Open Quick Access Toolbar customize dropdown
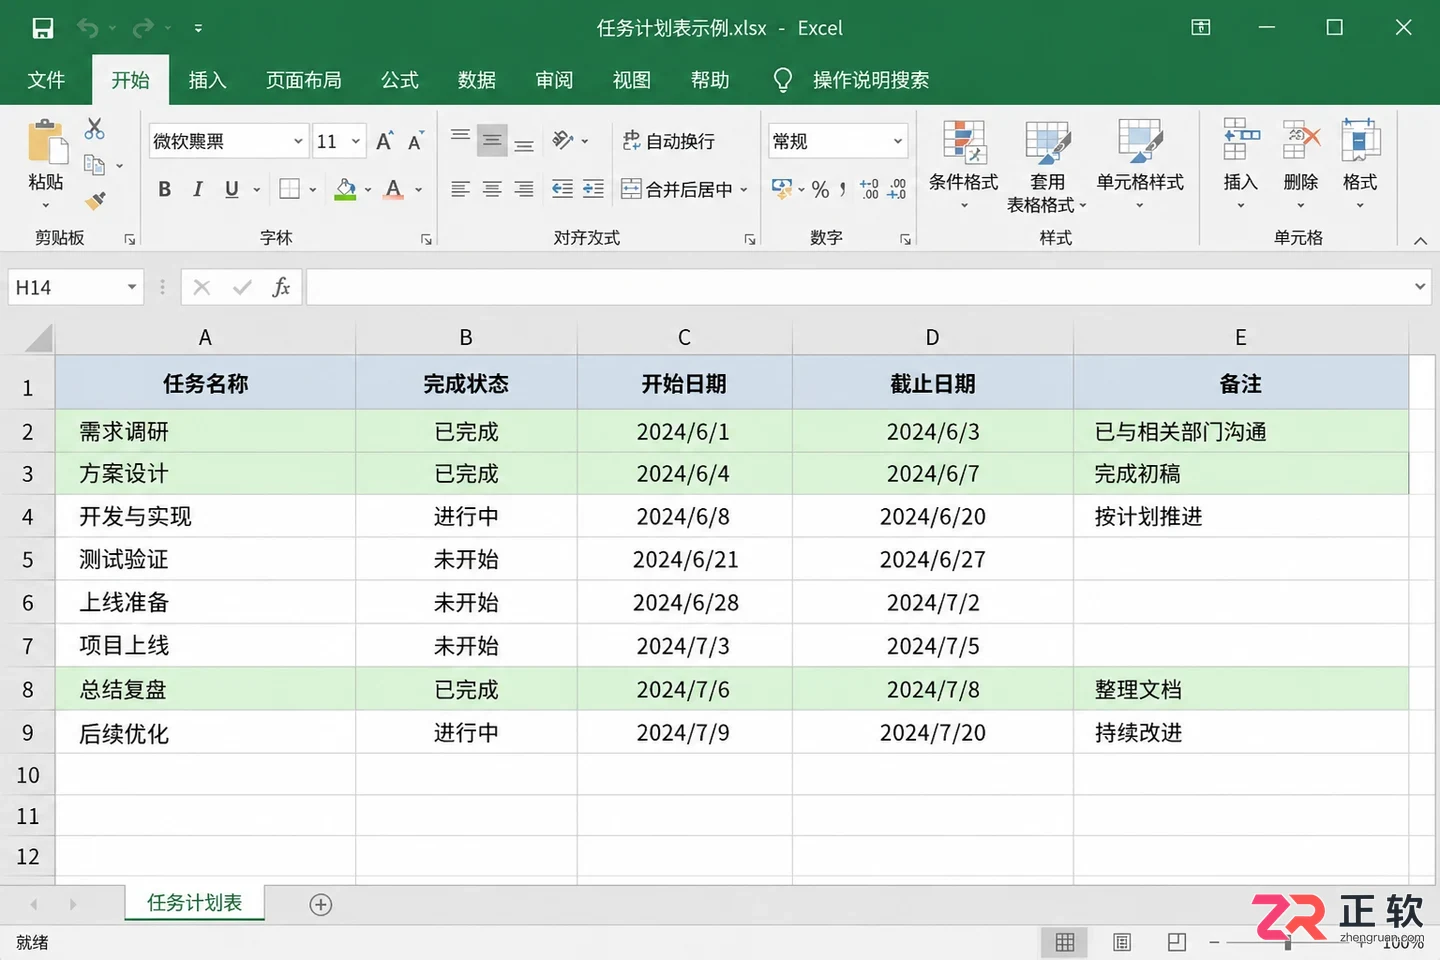1440x960 pixels. pyautogui.click(x=198, y=28)
